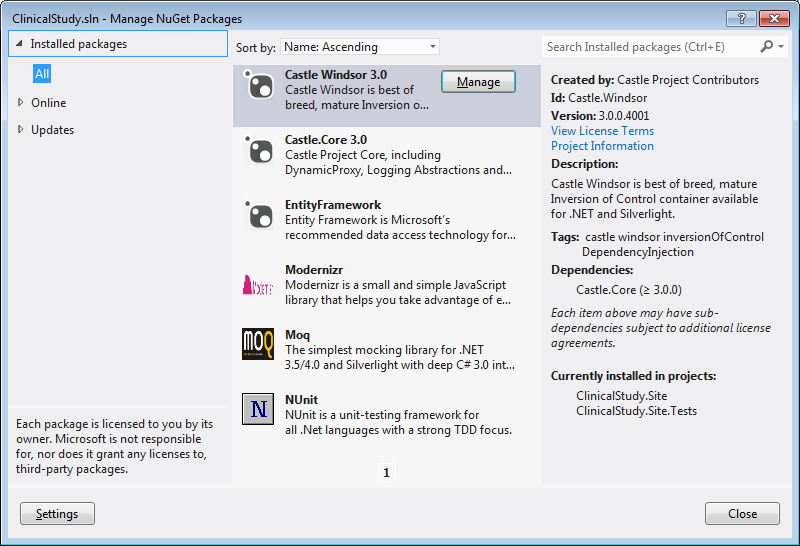Click the NUnit logo icon
Viewport: 800px width, 546px height.
click(x=258, y=409)
